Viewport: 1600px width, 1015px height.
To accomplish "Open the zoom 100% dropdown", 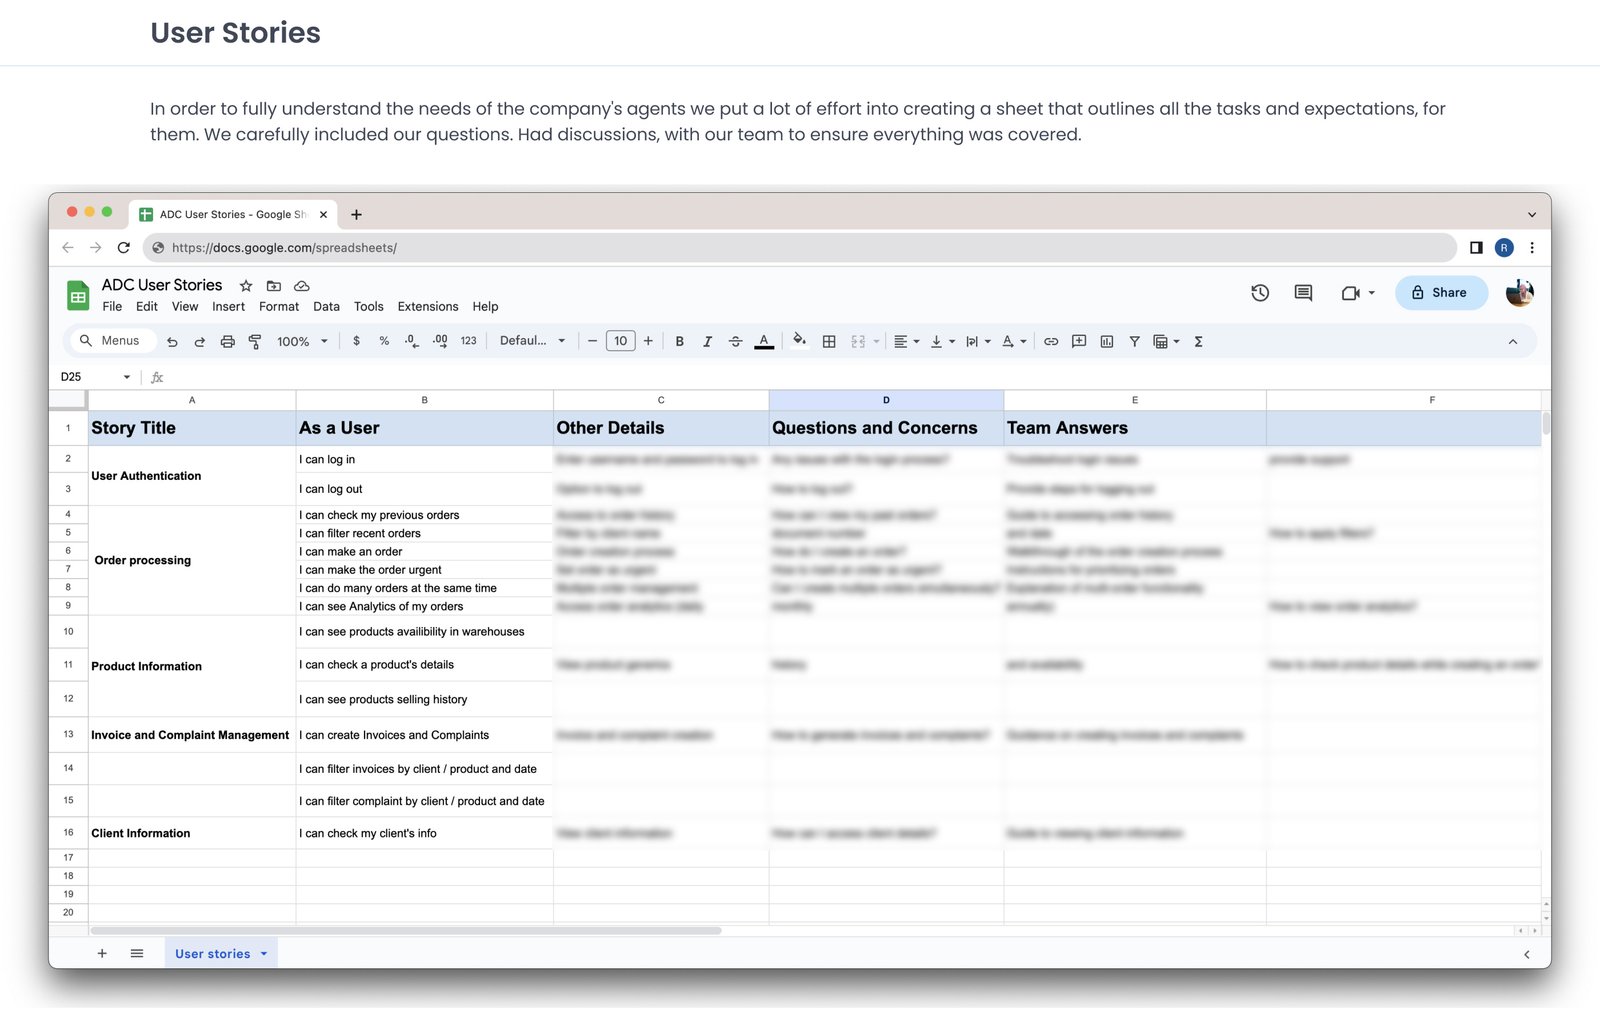I will point(302,341).
